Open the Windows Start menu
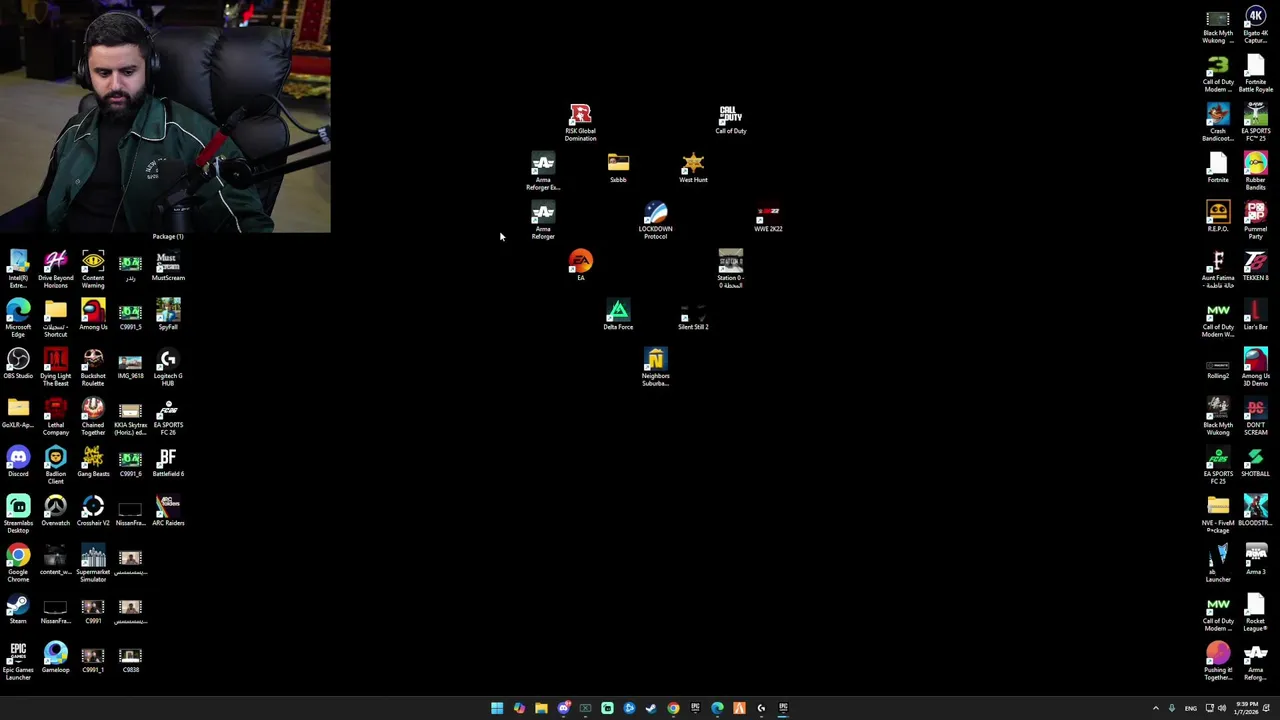1280x720 pixels. (497, 708)
